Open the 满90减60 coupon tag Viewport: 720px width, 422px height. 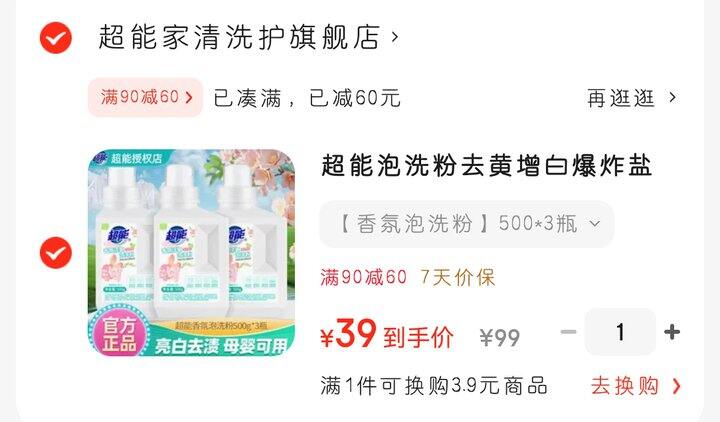(146, 97)
